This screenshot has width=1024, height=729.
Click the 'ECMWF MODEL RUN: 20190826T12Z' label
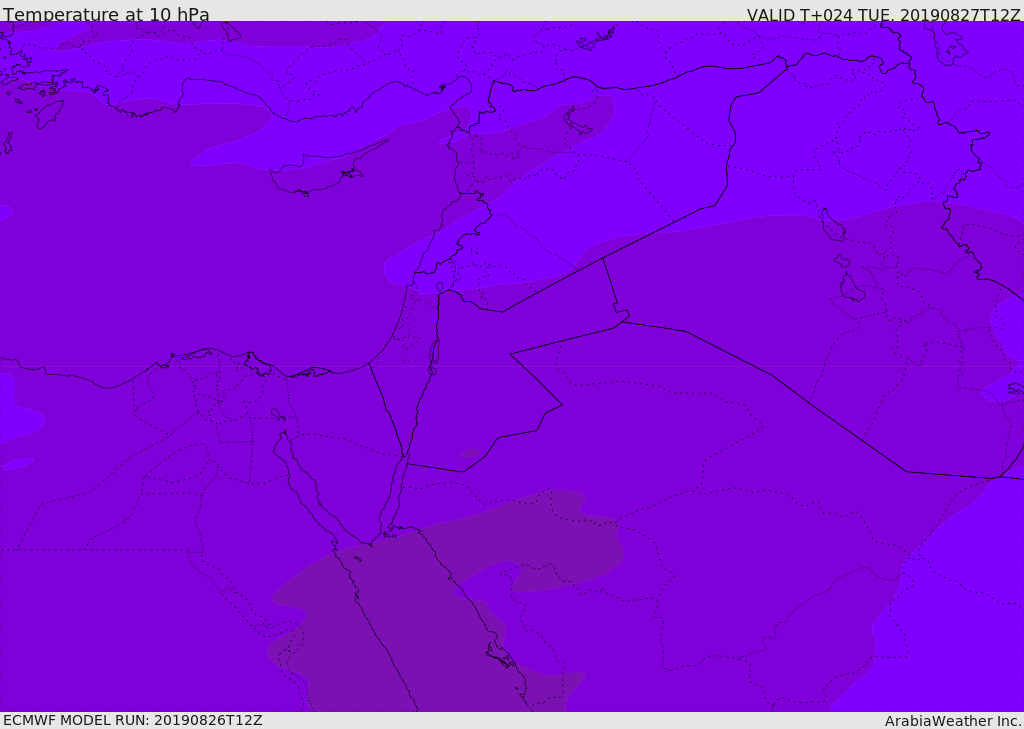tap(133, 720)
